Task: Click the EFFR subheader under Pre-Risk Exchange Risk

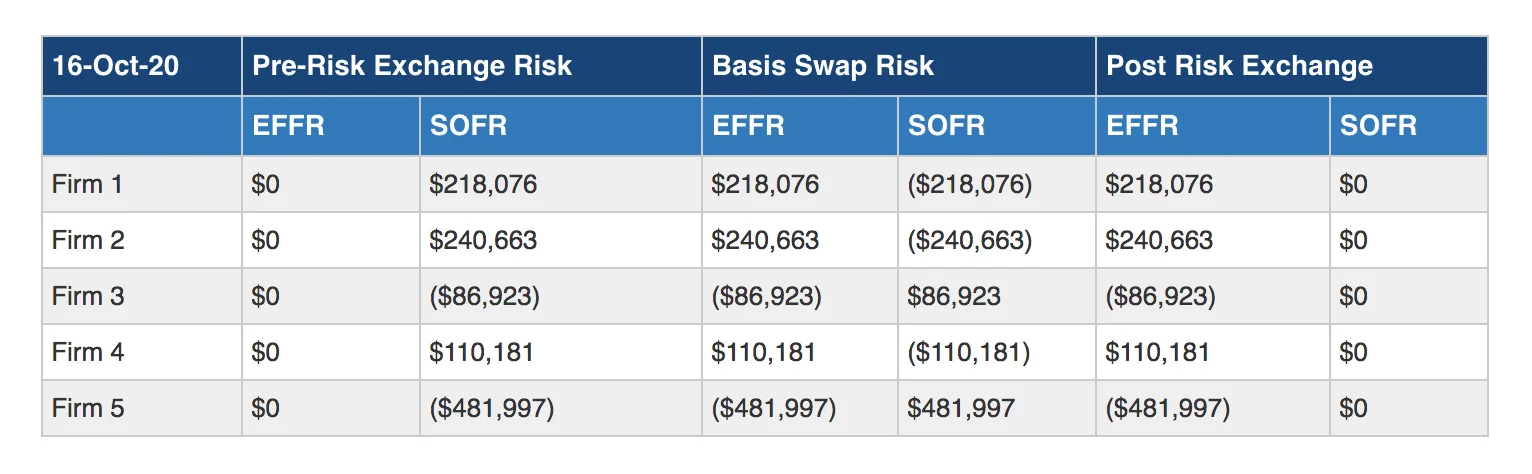Action: pos(288,126)
